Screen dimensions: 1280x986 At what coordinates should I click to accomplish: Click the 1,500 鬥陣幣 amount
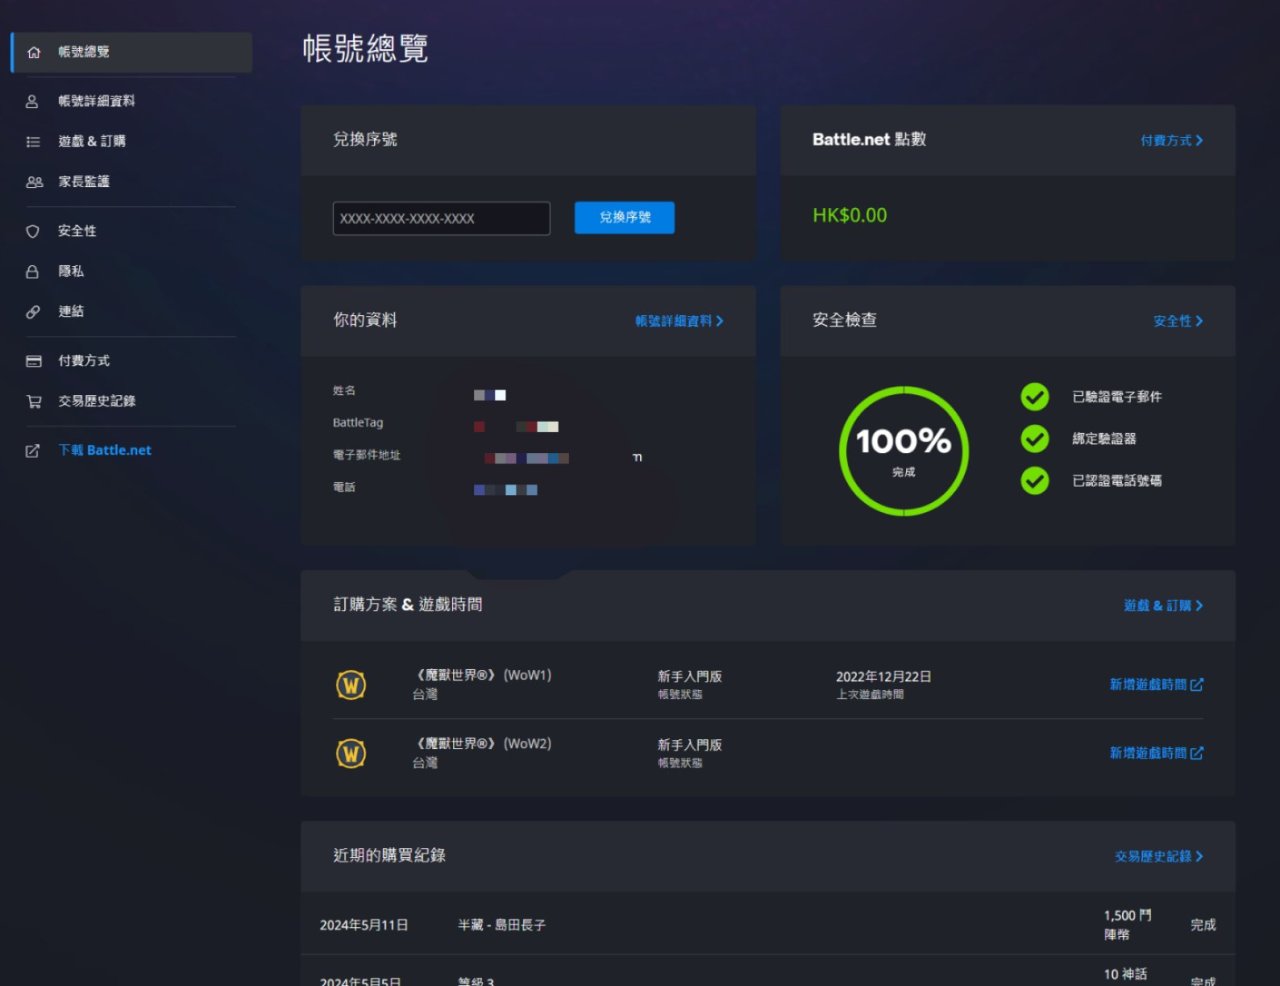point(1128,925)
